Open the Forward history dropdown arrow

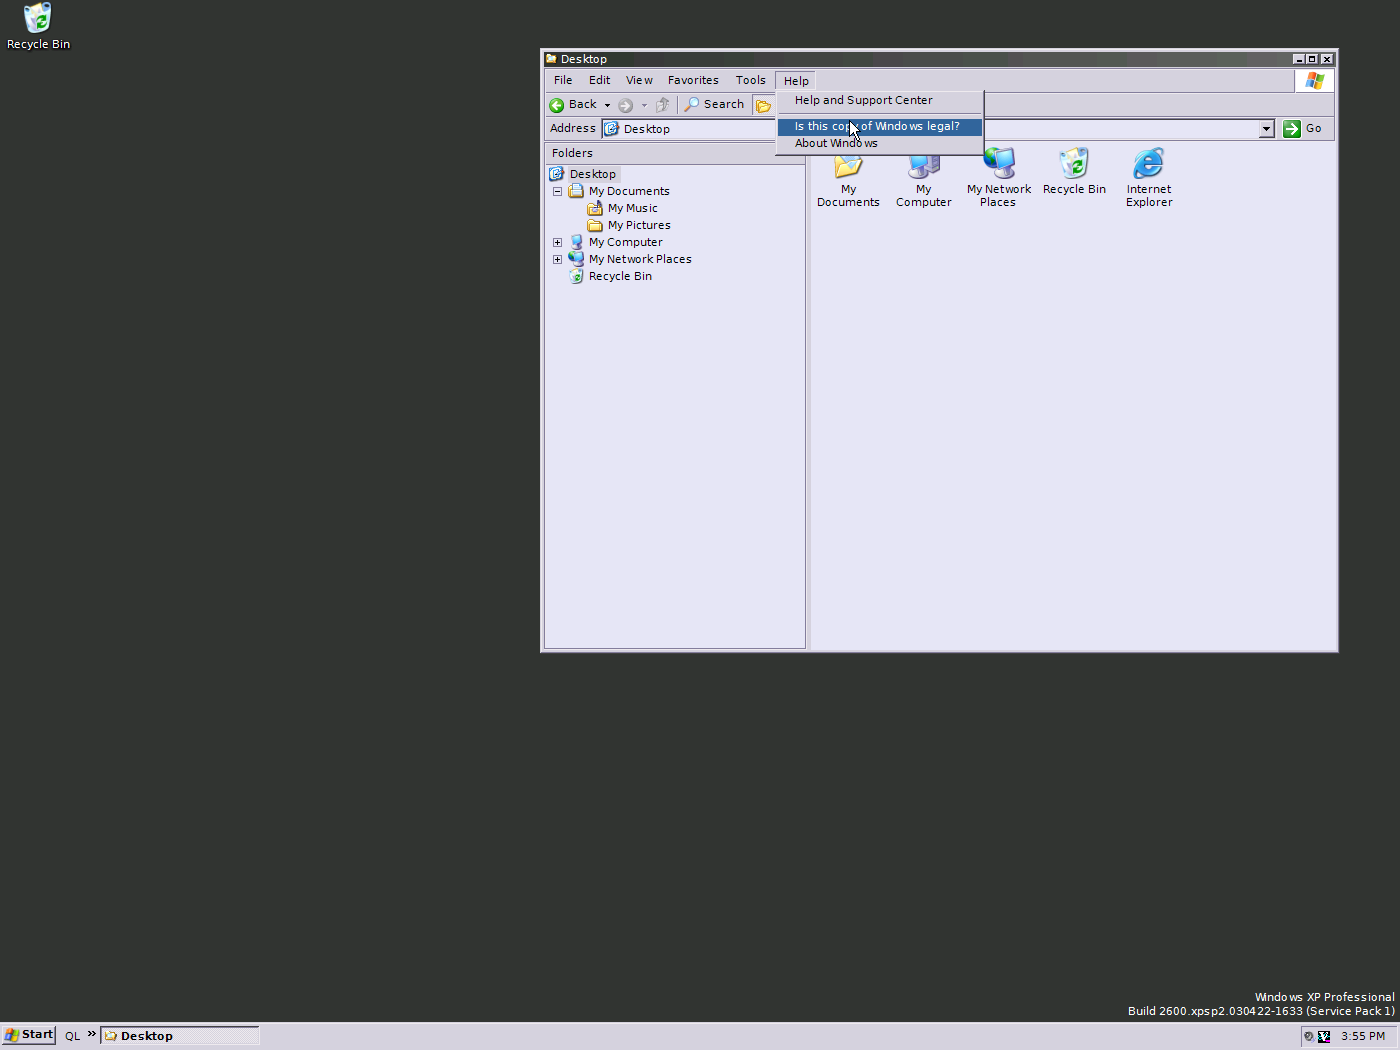tap(644, 105)
